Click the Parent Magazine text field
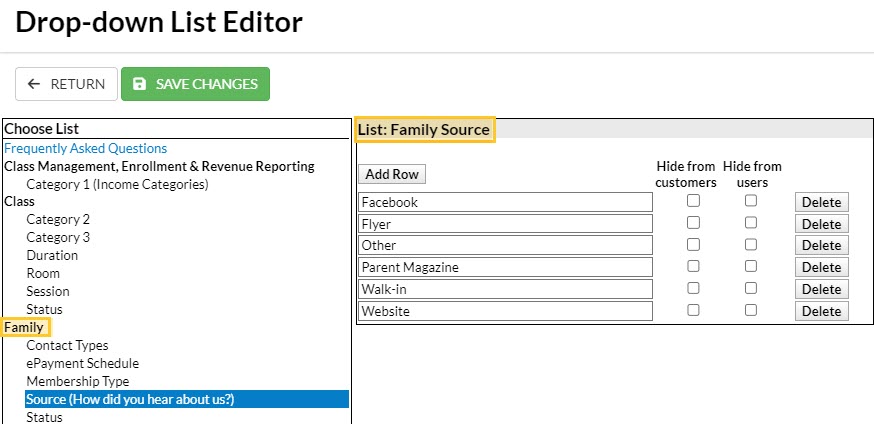Viewport: 874px width, 424px height. point(505,267)
